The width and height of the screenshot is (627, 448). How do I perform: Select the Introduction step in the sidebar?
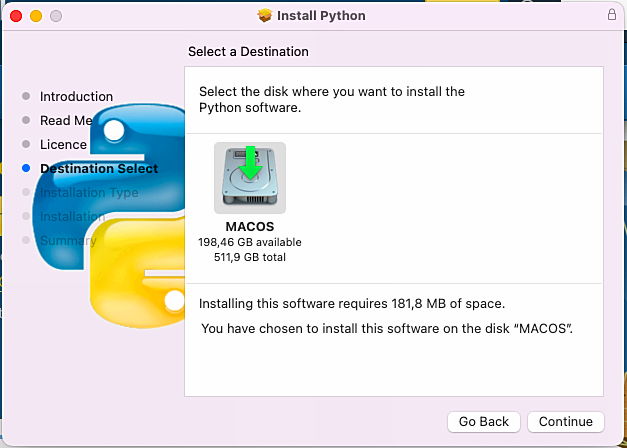point(76,97)
